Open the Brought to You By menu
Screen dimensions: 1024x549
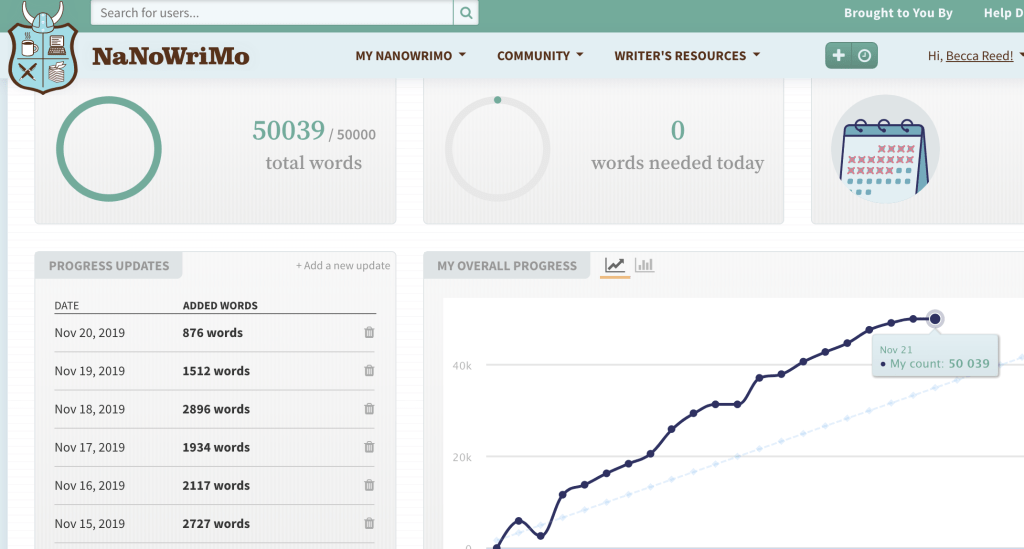[898, 13]
